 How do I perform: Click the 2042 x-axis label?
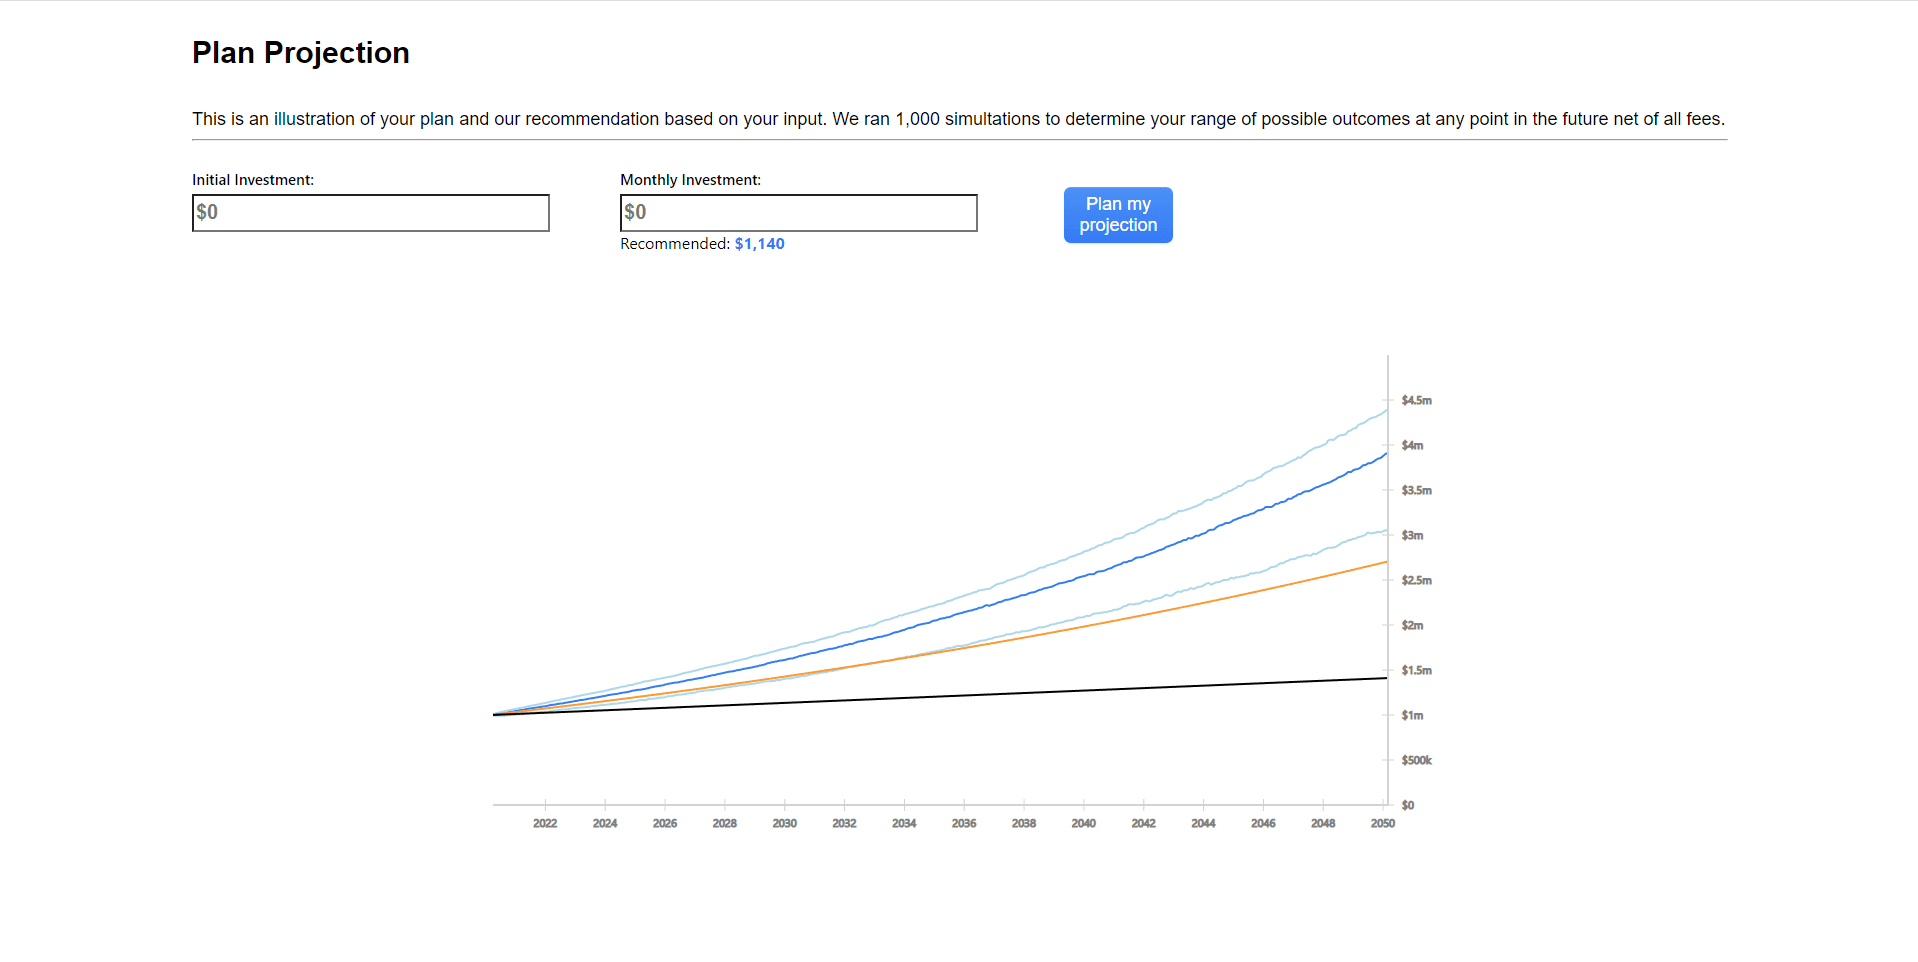1144,823
